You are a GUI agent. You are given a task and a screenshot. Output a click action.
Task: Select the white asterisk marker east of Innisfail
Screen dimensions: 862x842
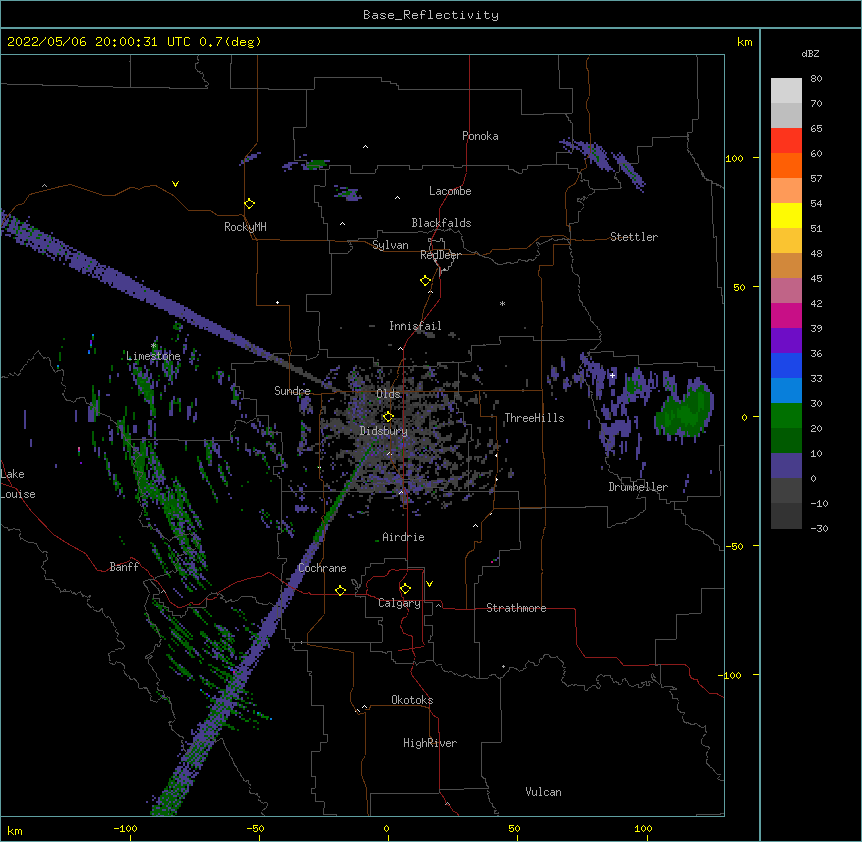502,303
